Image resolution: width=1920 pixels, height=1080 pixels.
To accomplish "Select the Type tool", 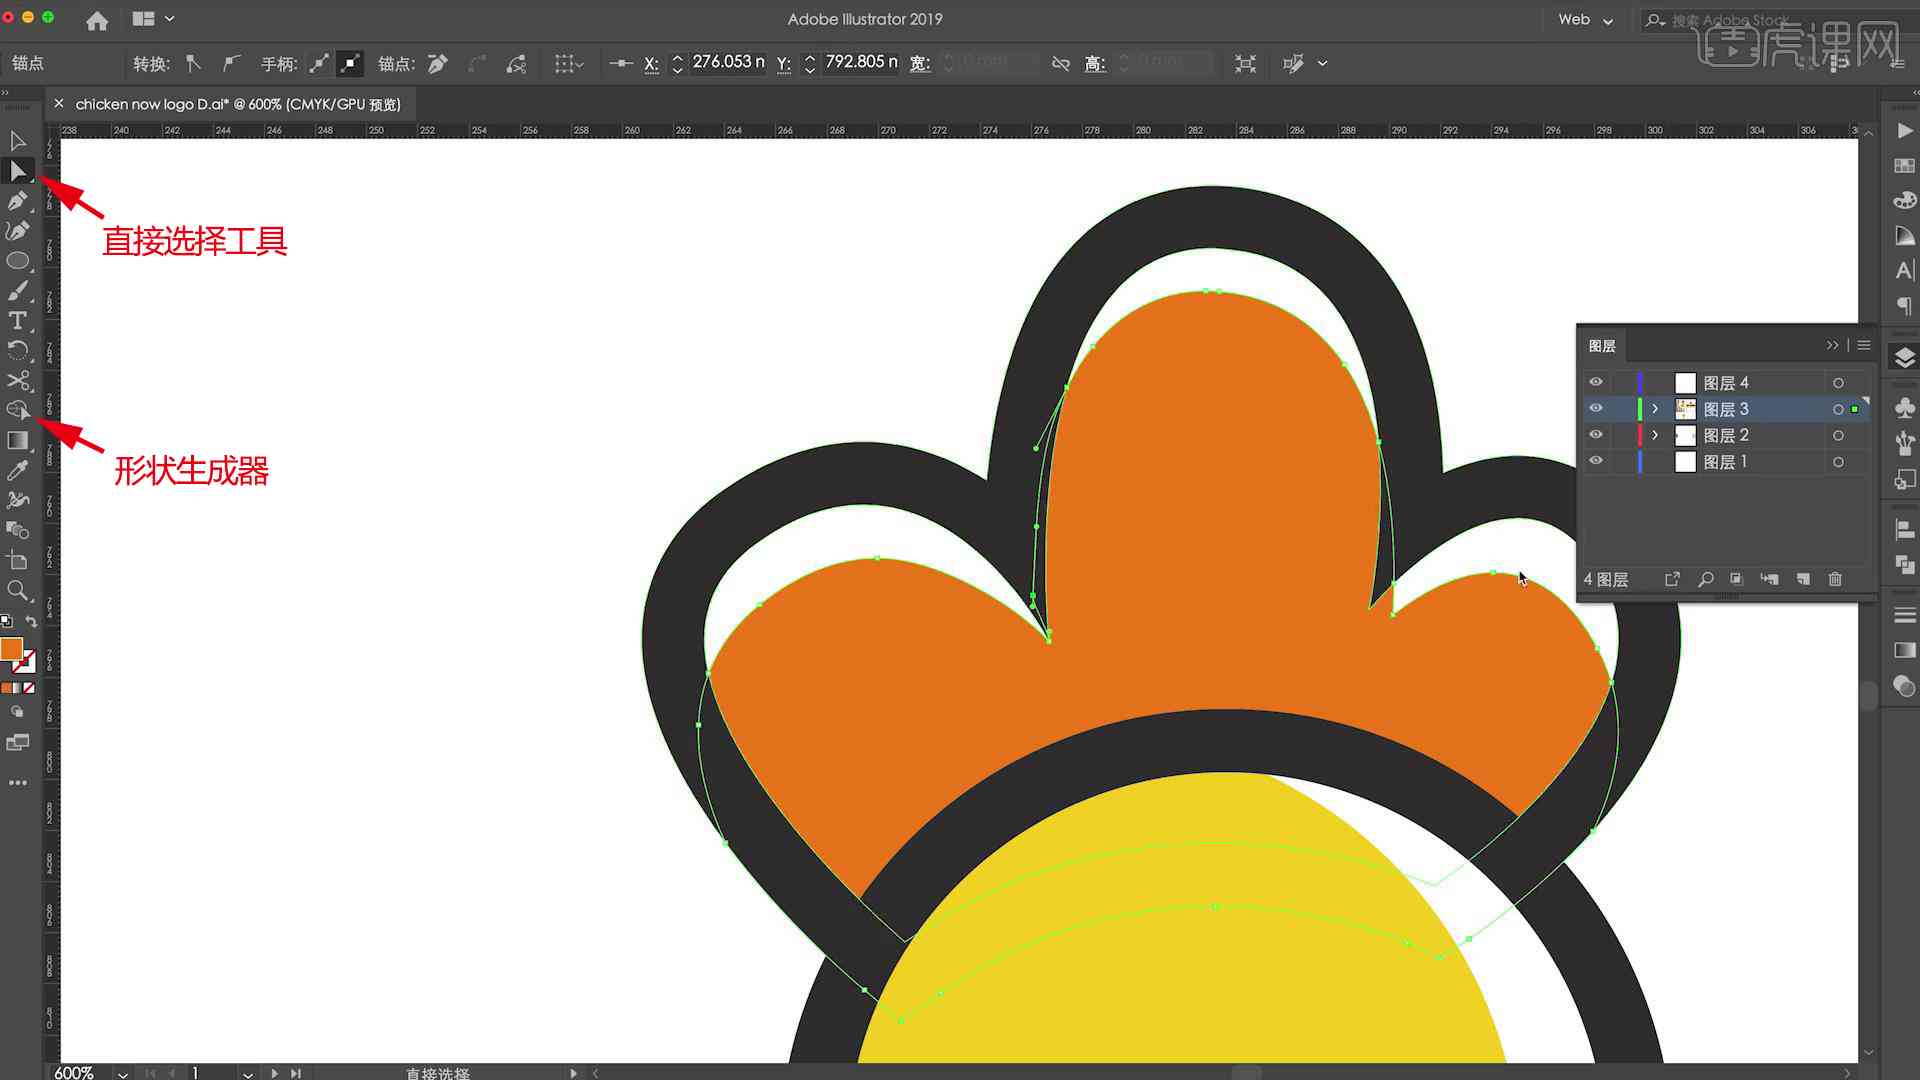I will point(18,321).
